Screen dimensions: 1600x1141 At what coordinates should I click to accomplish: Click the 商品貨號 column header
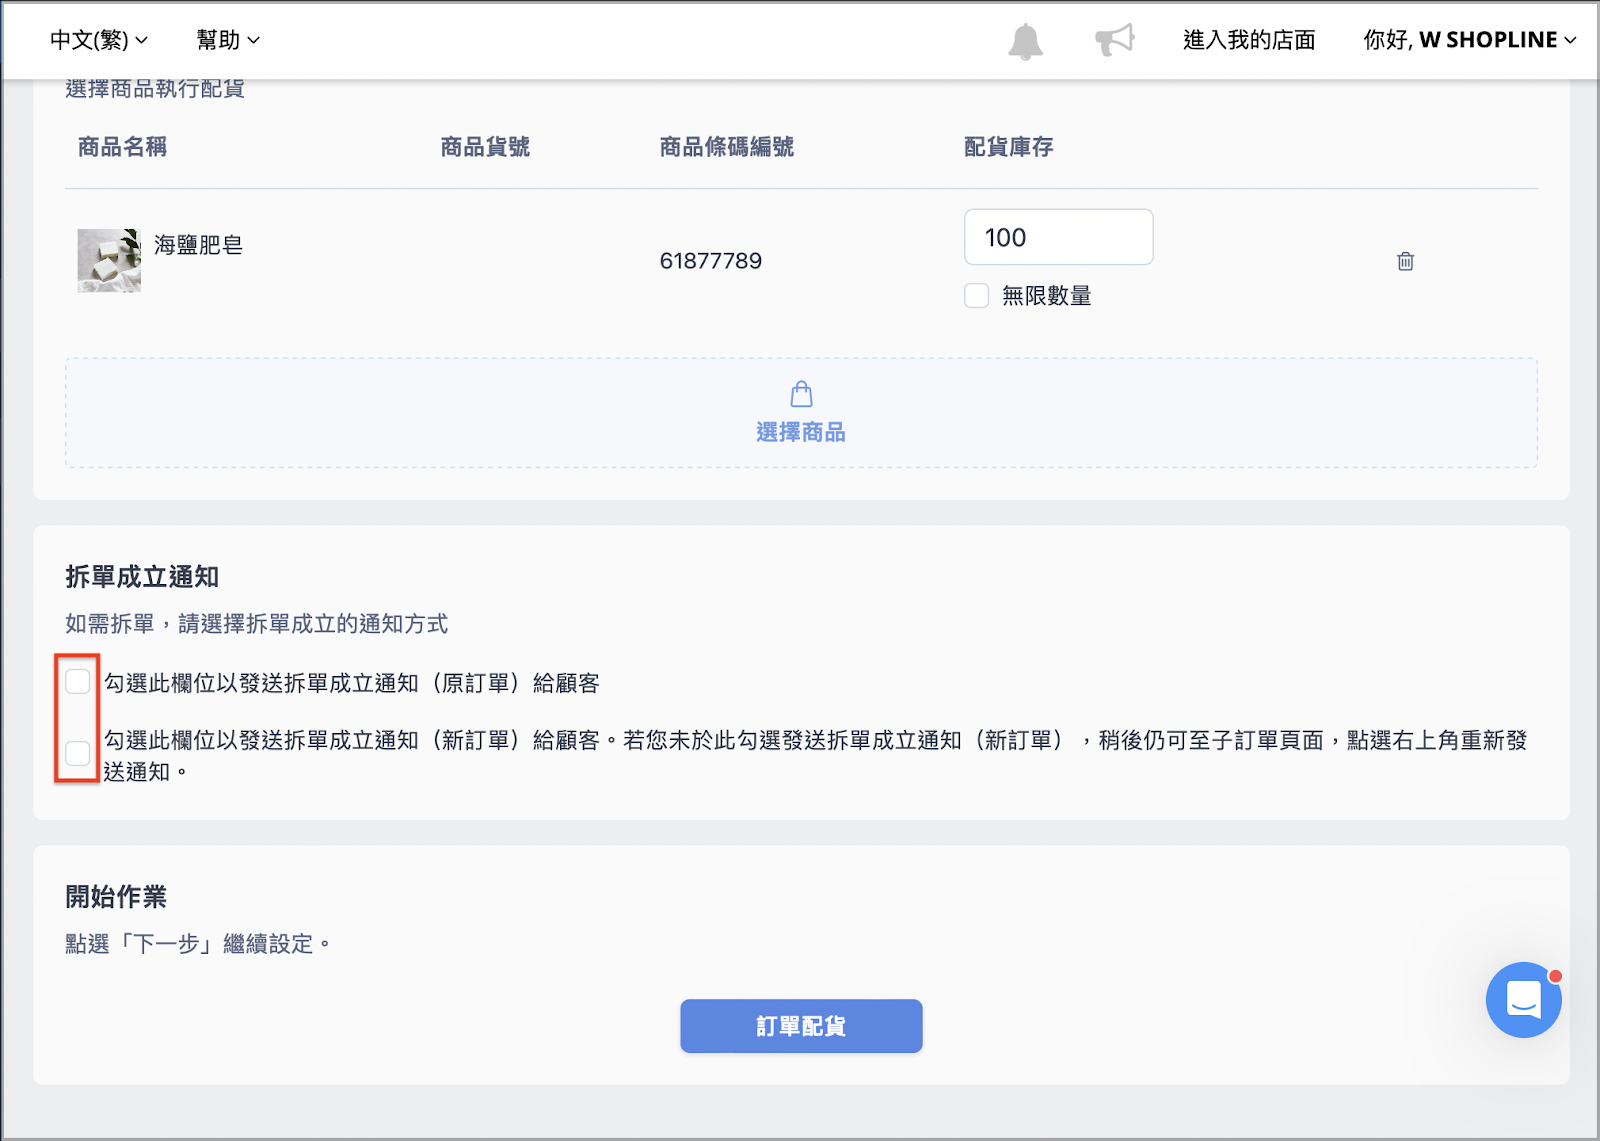(485, 147)
